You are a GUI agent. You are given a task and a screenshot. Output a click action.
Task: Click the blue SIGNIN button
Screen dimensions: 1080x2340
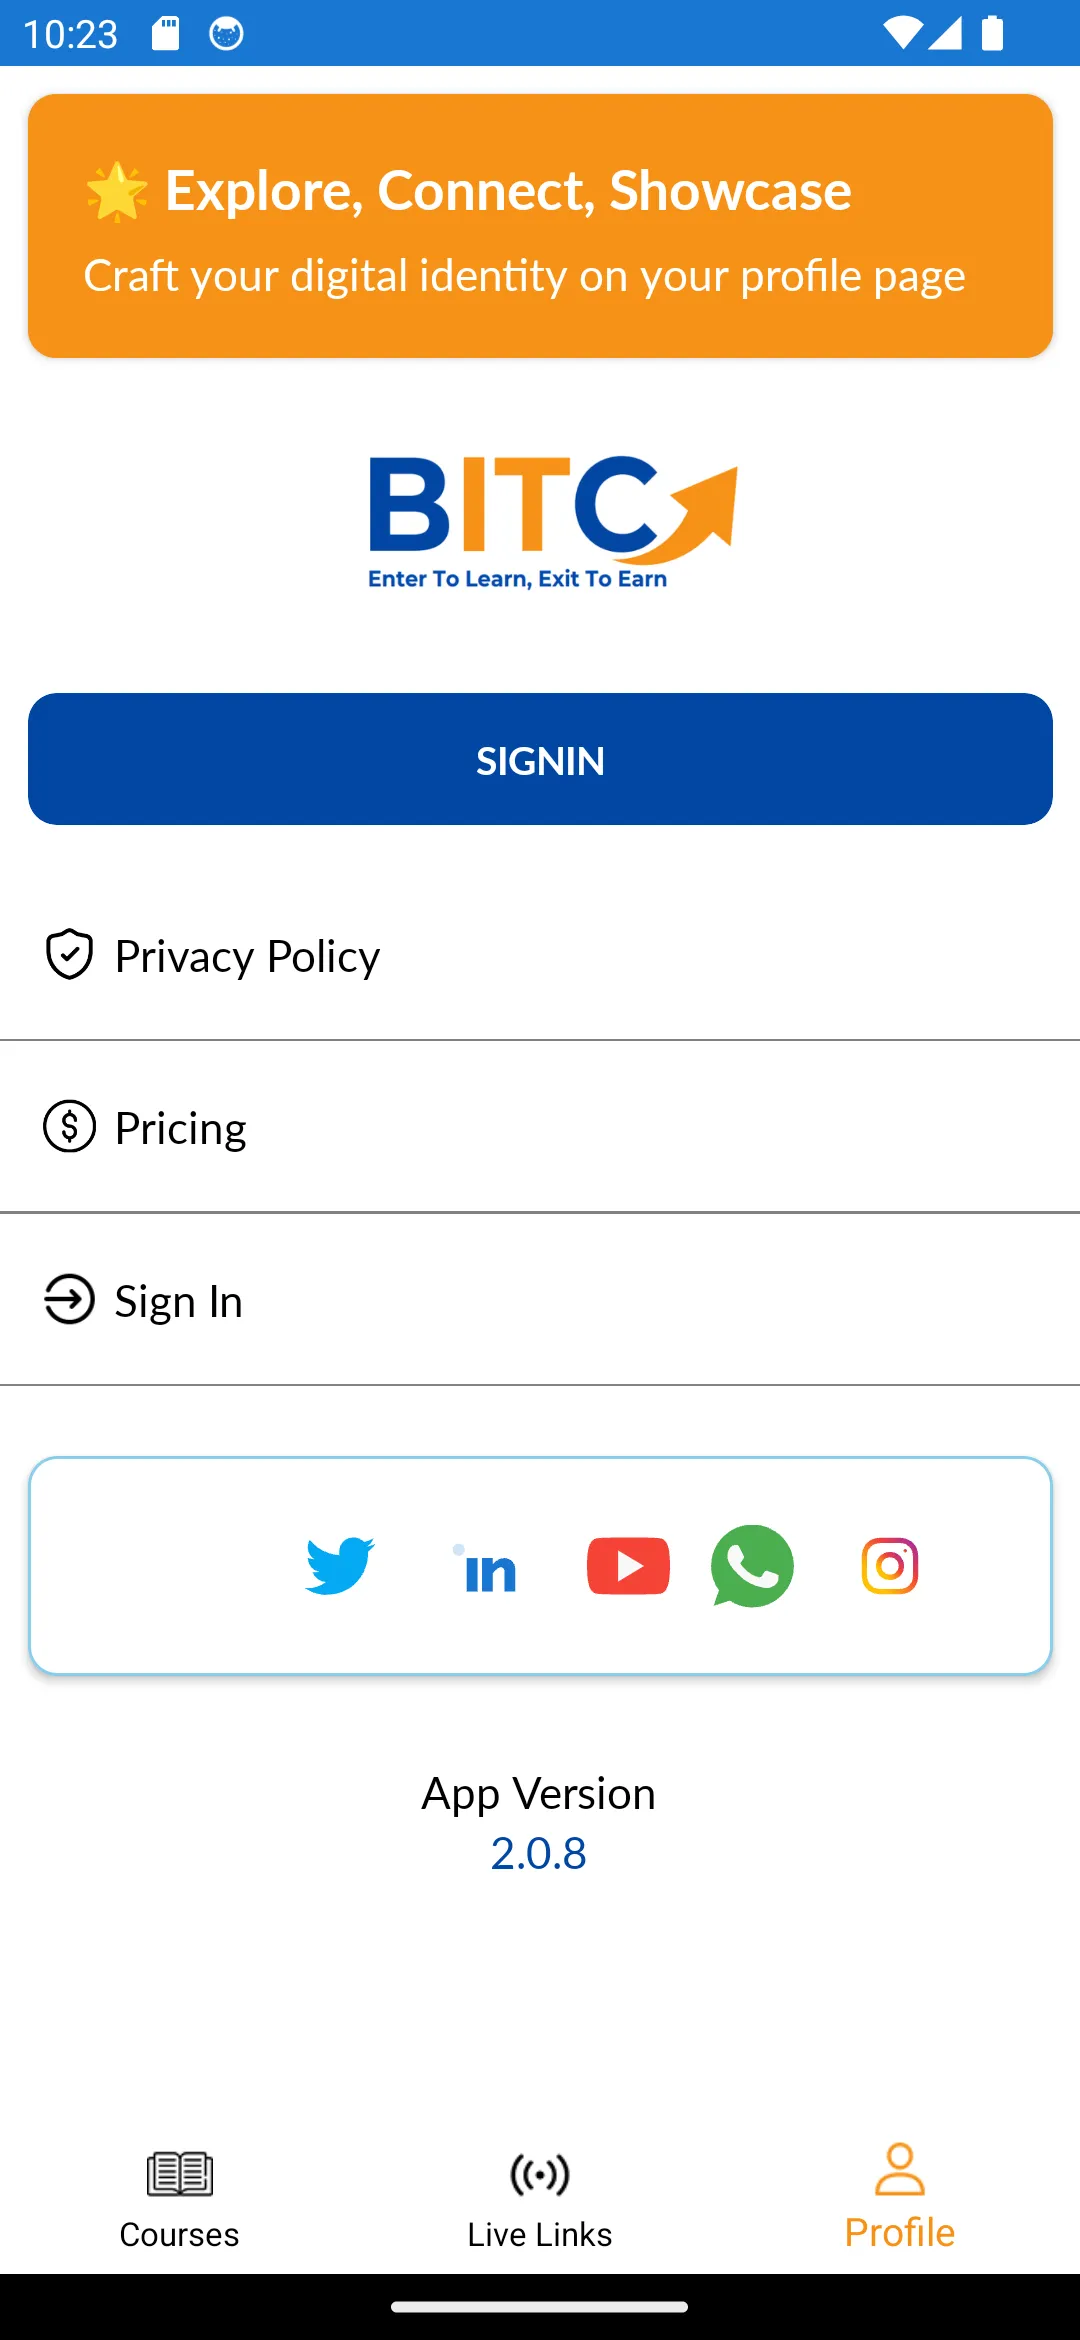coord(540,759)
